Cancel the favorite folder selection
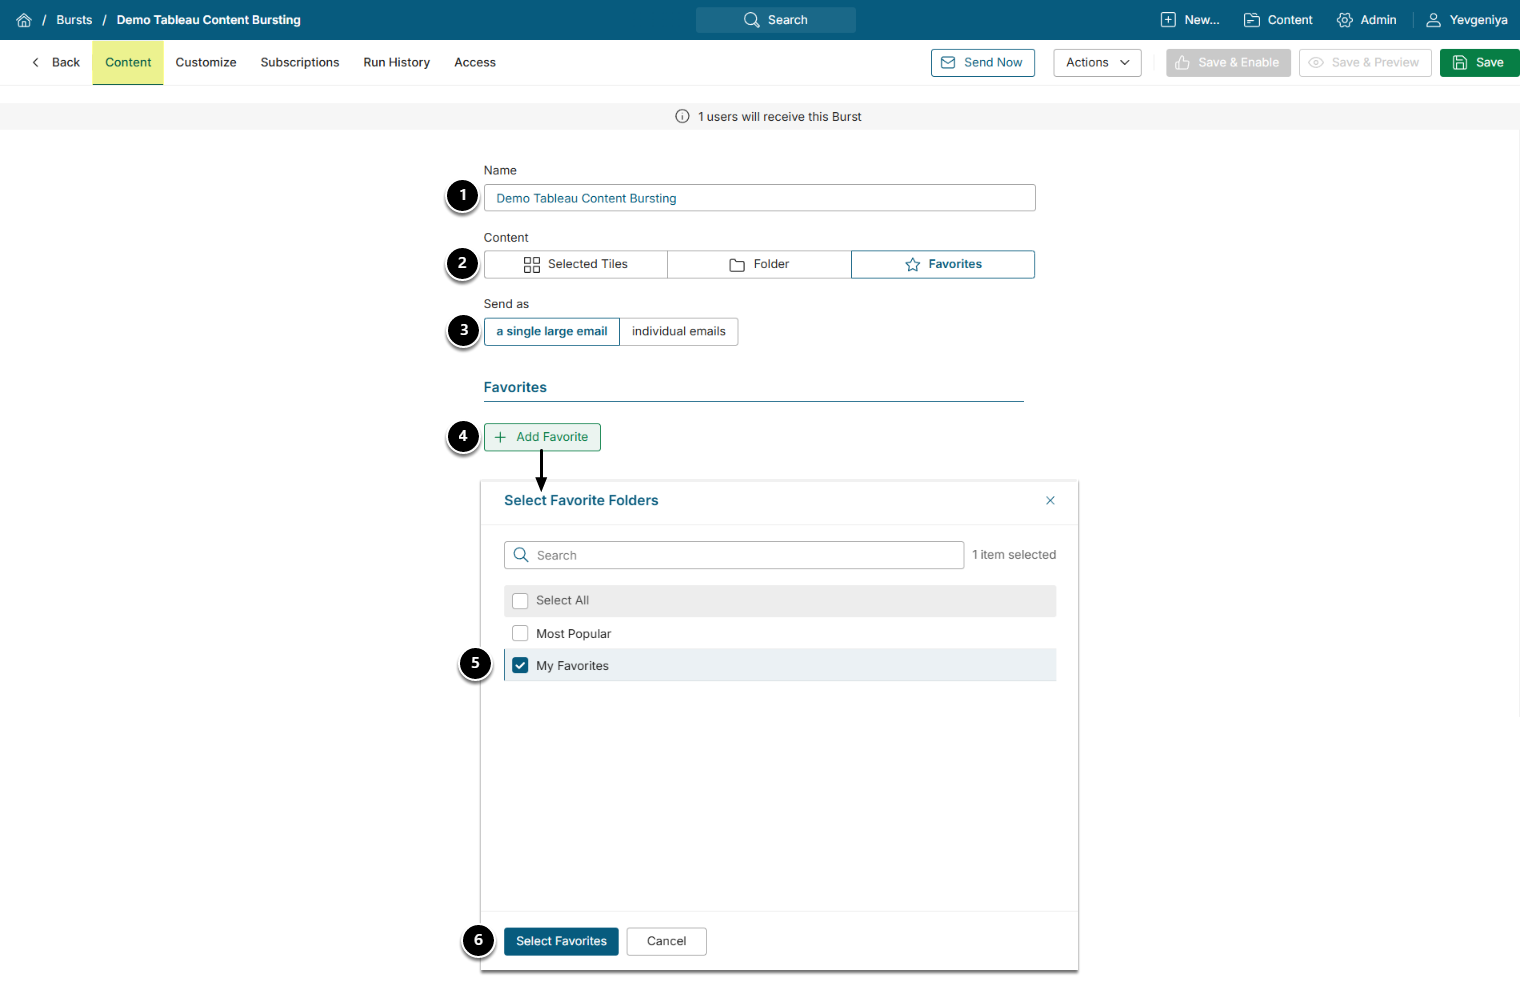Viewport: 1520px width, 988px height. pos(667,941)
